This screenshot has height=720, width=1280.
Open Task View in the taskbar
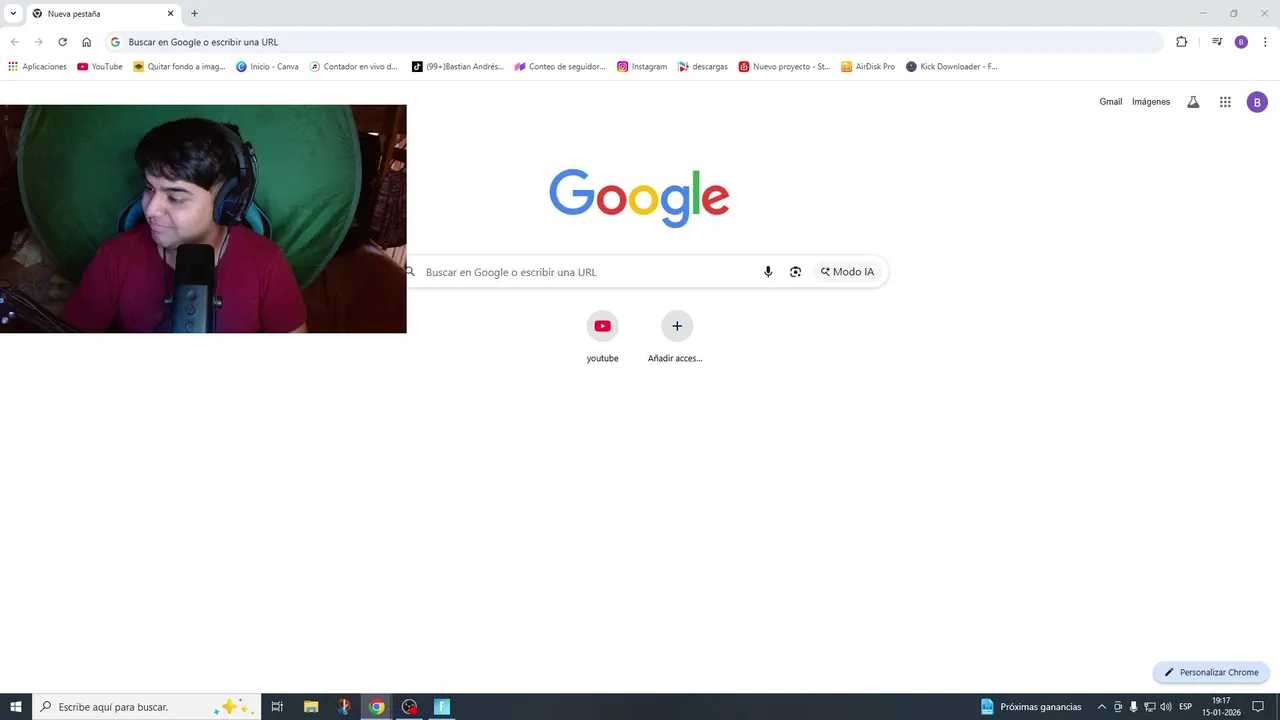point(278,707)
